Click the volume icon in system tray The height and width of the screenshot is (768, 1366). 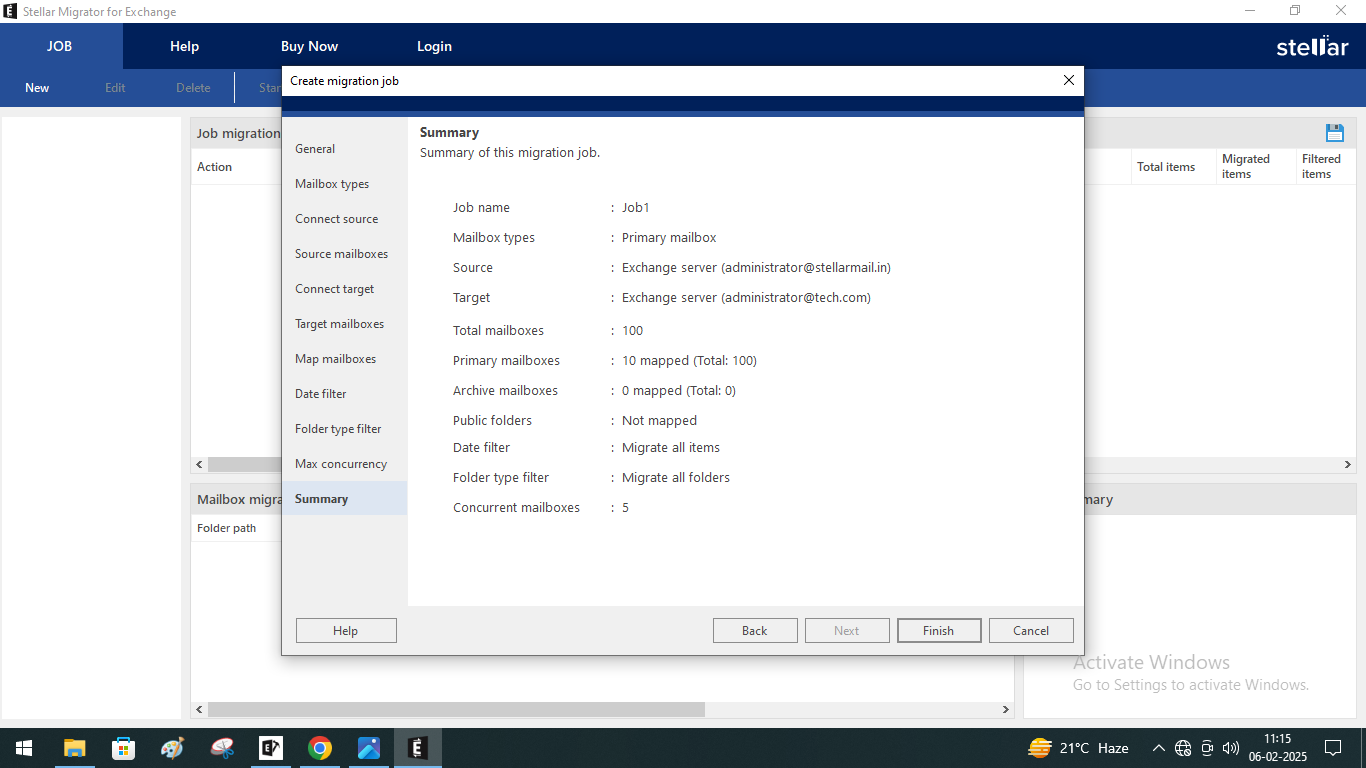[x=1231, y=748]
